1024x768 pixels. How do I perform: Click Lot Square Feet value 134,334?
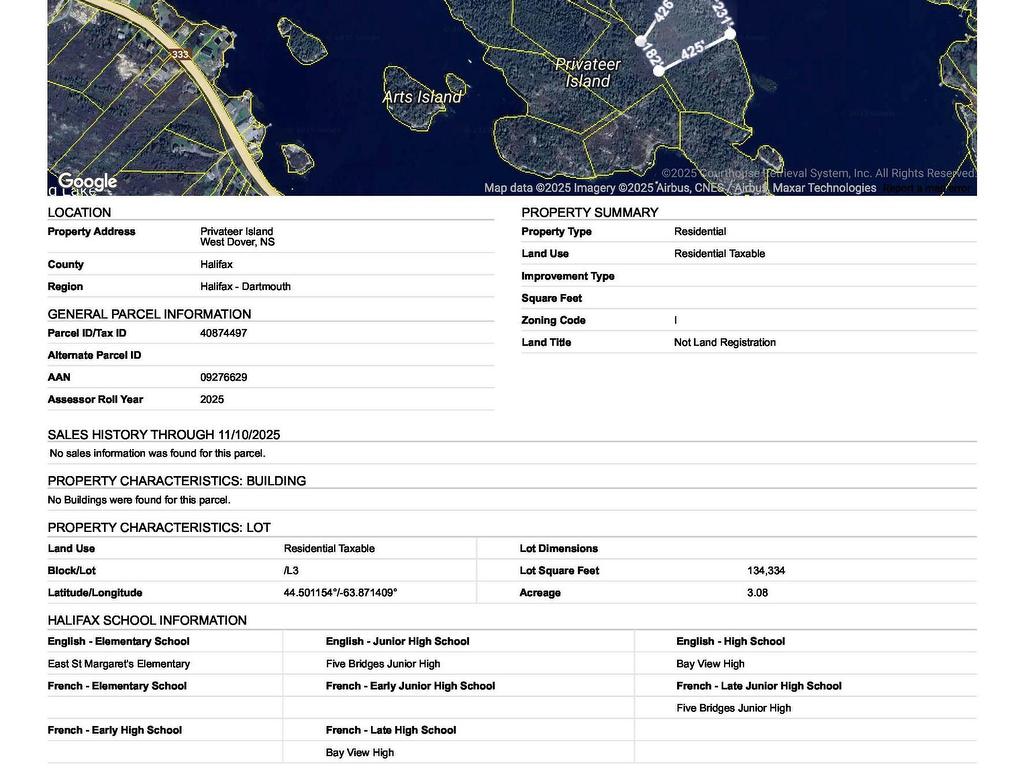(766, 571)
